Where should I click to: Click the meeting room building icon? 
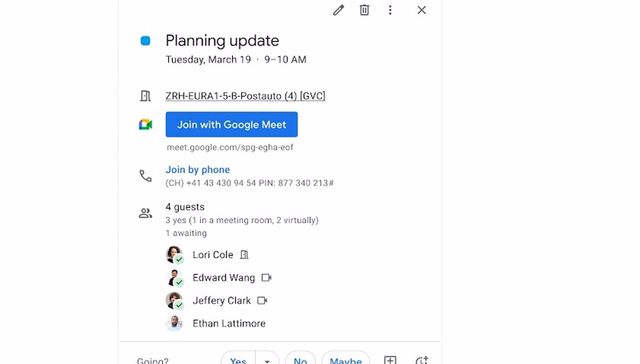pos(145,96)
